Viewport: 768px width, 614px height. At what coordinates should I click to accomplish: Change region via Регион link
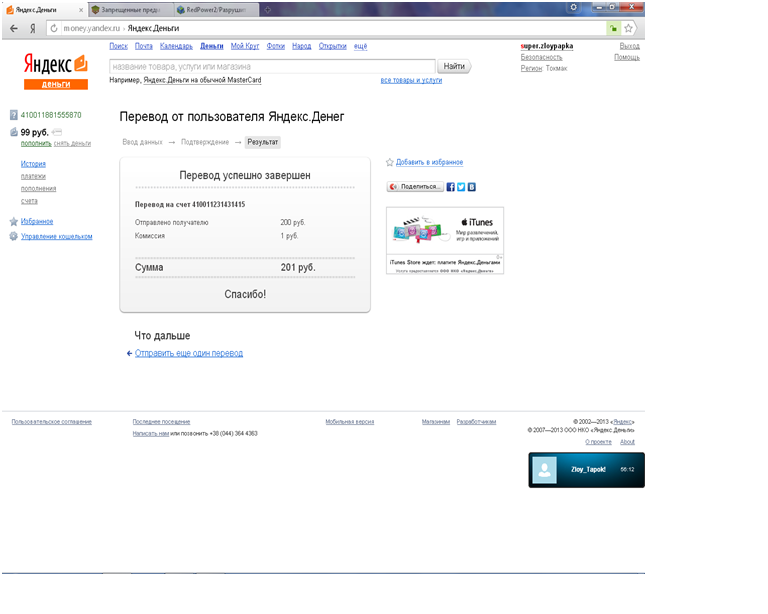(531, 69)
